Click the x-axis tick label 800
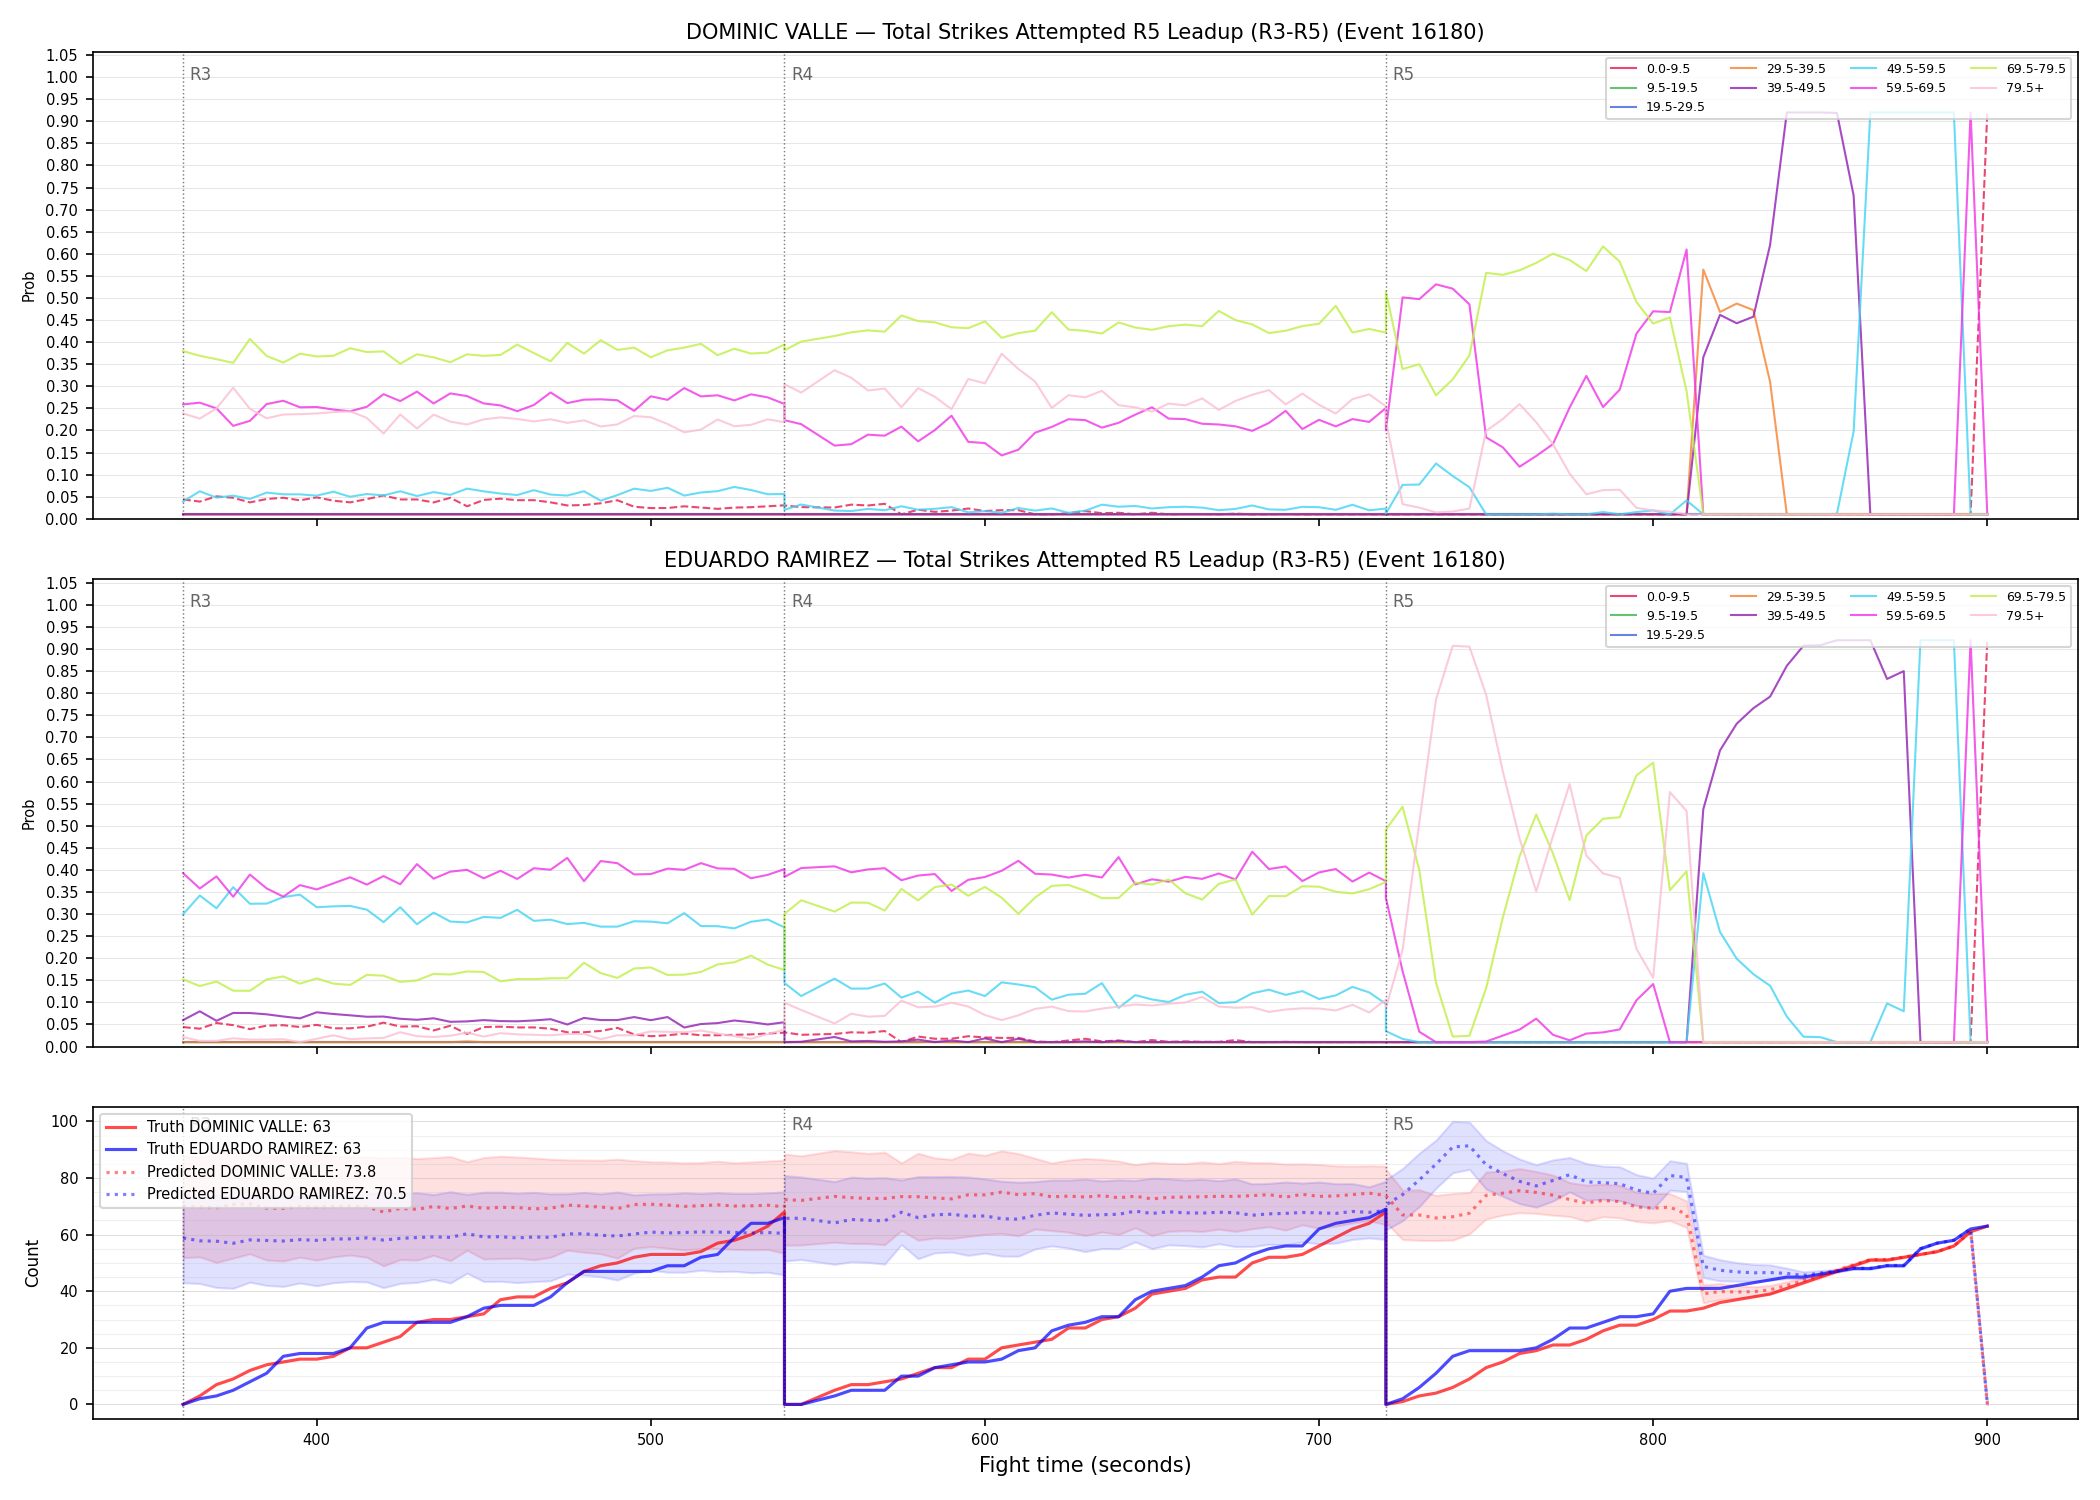The width and height of the screenshot is (2100, 1500). pyautogui.click(x=1652, y=1439)
